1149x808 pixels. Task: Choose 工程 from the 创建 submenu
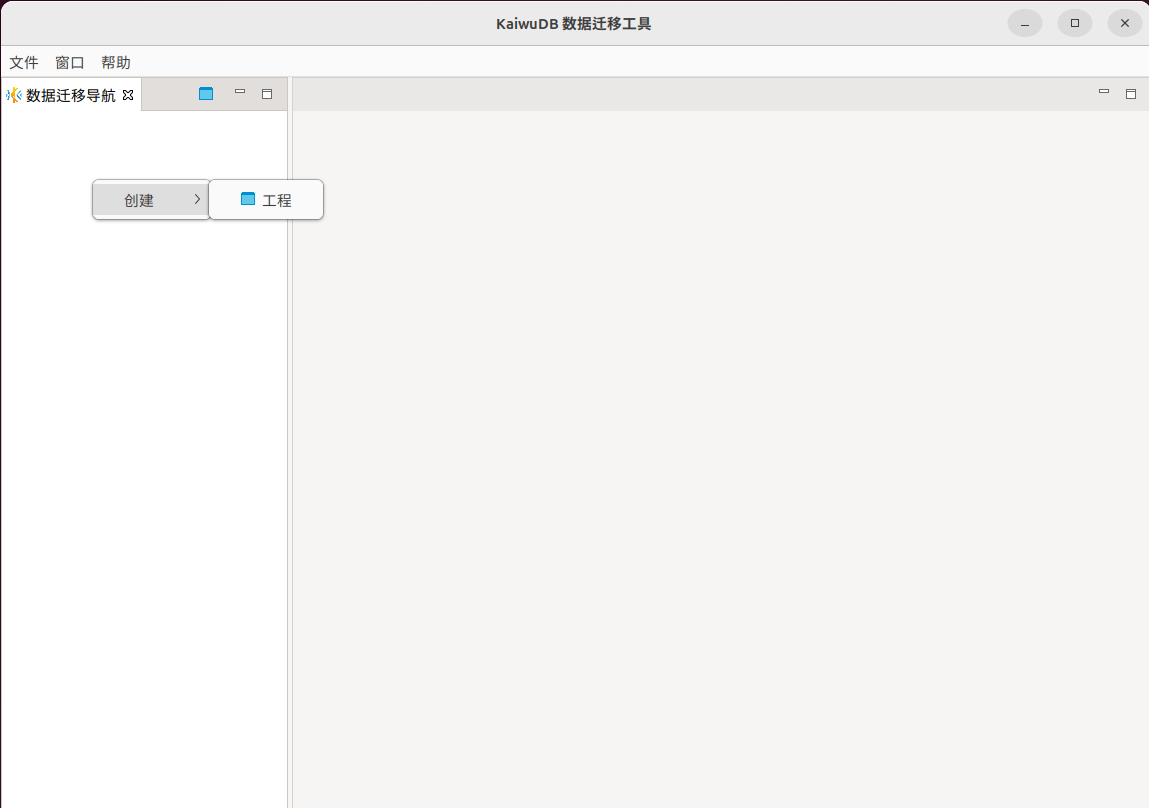pyautogui.click(x=276, y=200)
